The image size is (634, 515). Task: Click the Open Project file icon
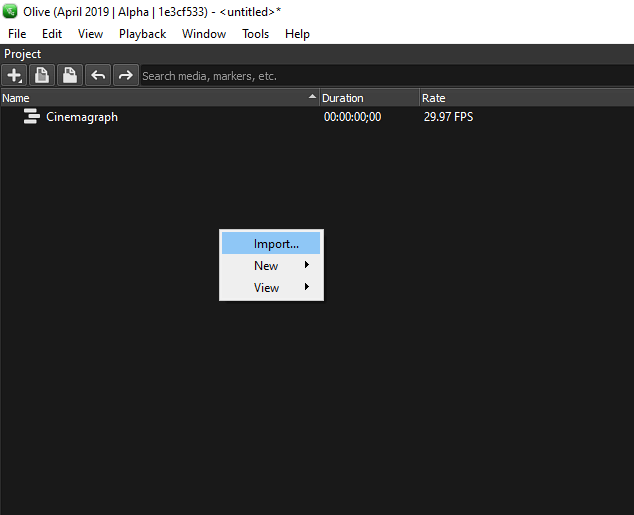coord(42,75)
